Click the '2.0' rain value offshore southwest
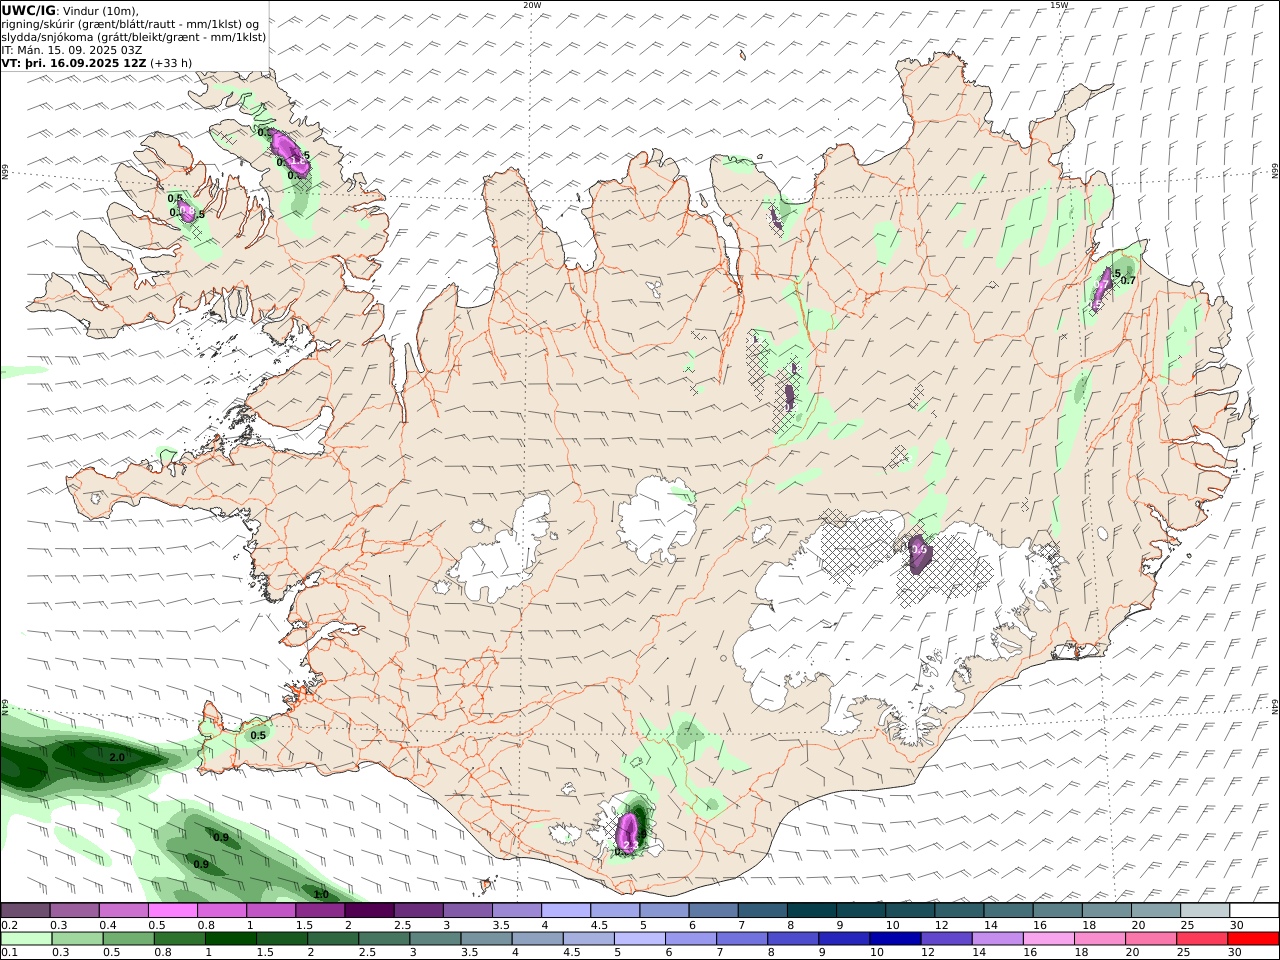Image resolution: width=1280 pixels, height=960 pixels. (117, 757)
